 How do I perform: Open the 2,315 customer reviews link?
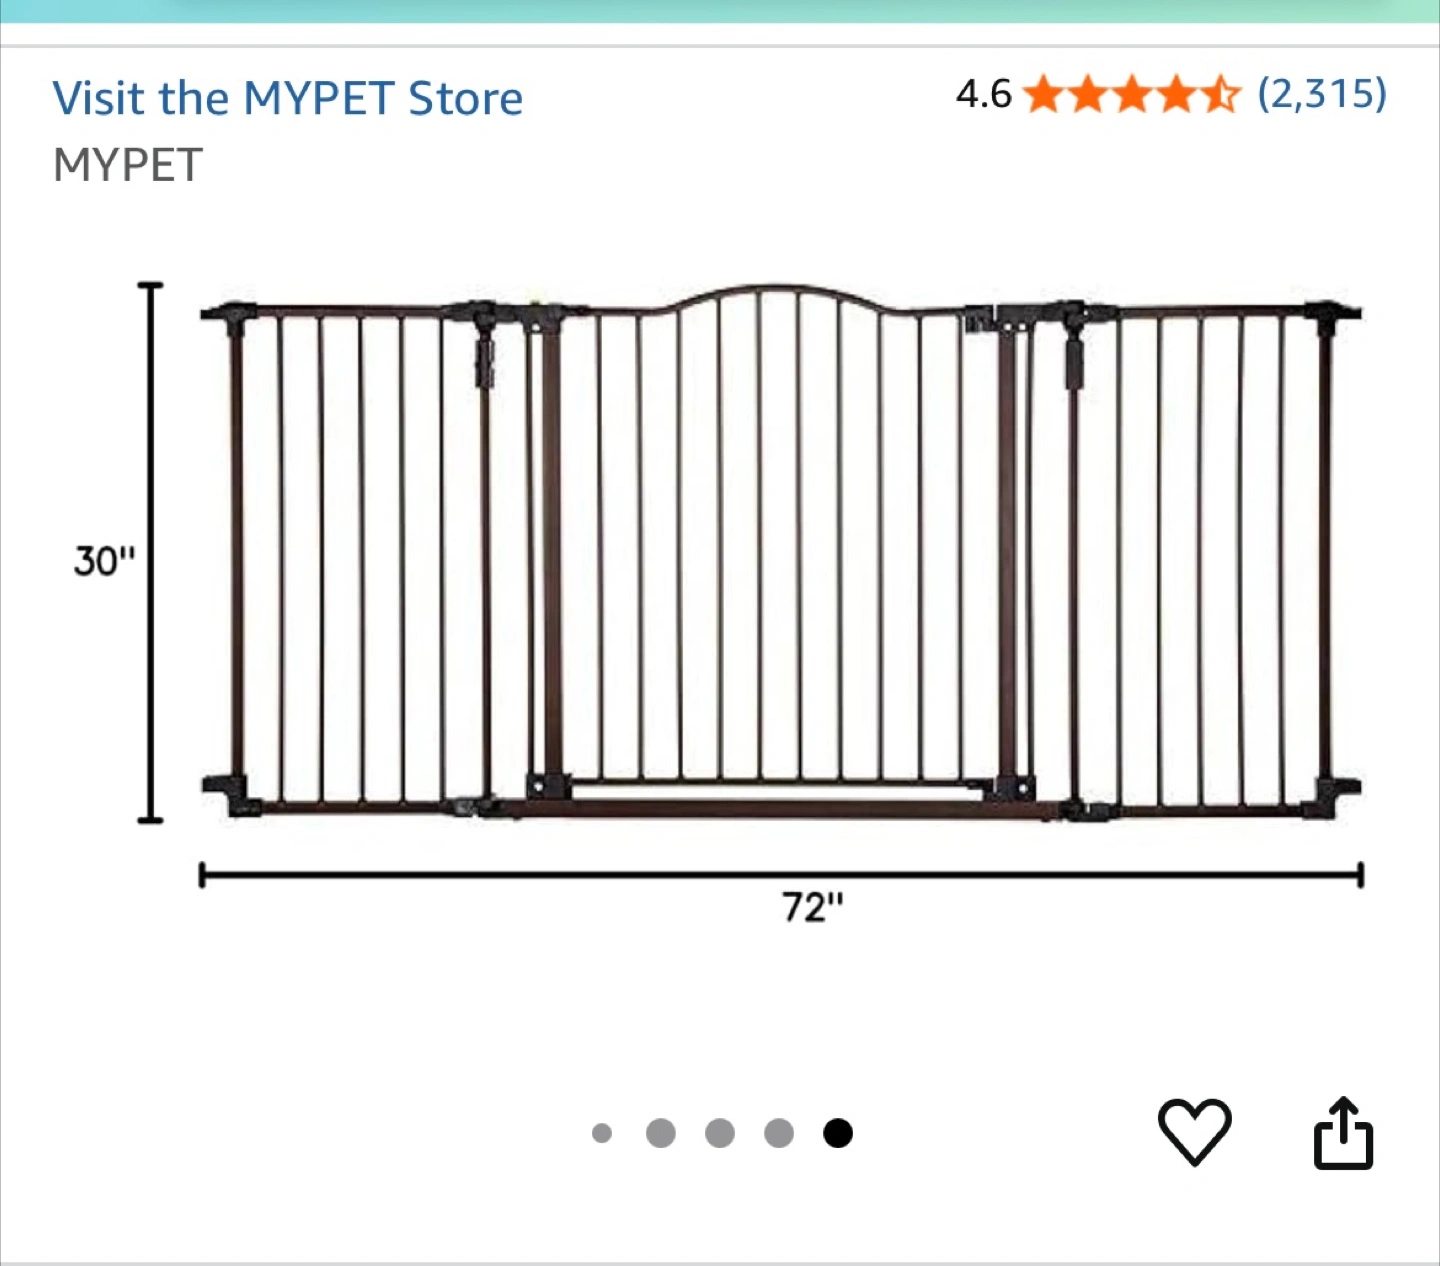point(1322,94)
